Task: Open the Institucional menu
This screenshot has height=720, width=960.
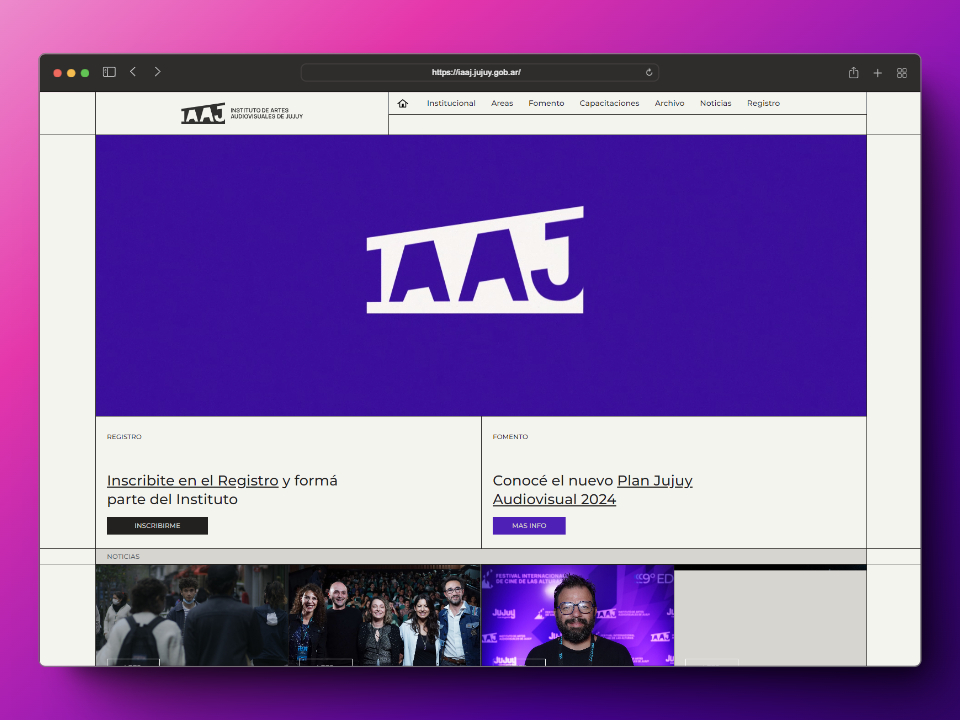Action: (x=451, y=103)
